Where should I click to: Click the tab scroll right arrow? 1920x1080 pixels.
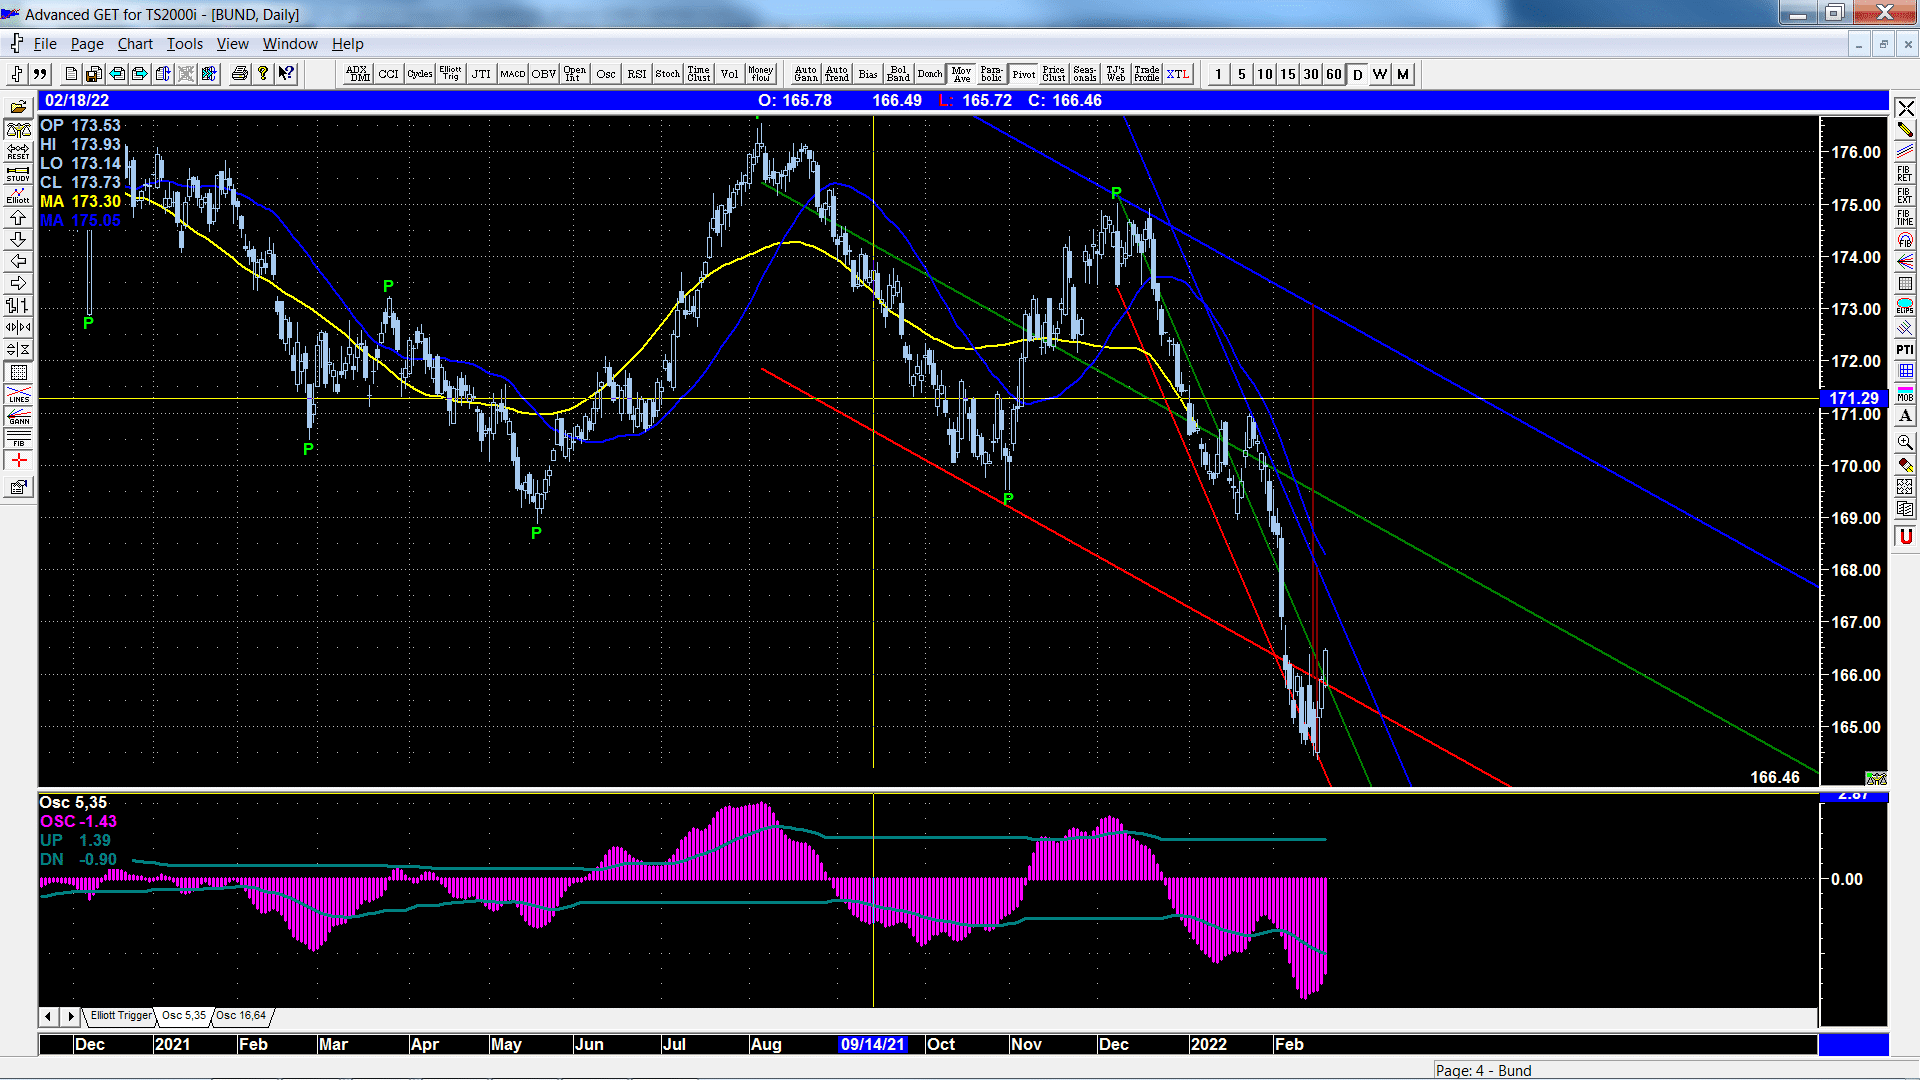(x=70, y=1016)
